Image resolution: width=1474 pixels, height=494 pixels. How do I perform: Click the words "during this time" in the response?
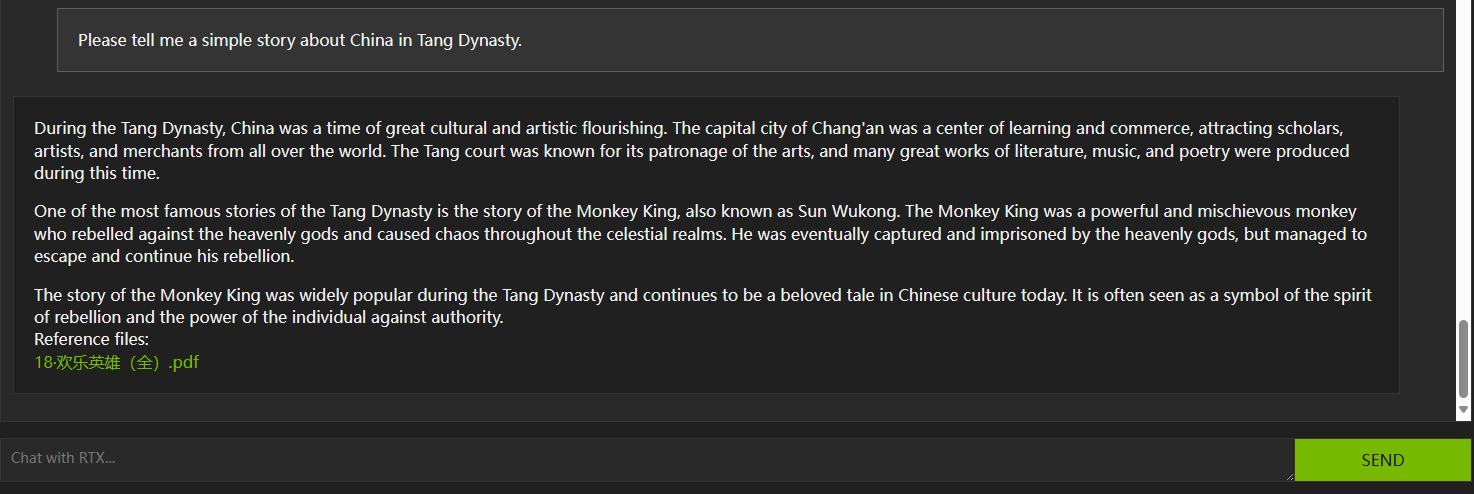[x=97, y=173]
